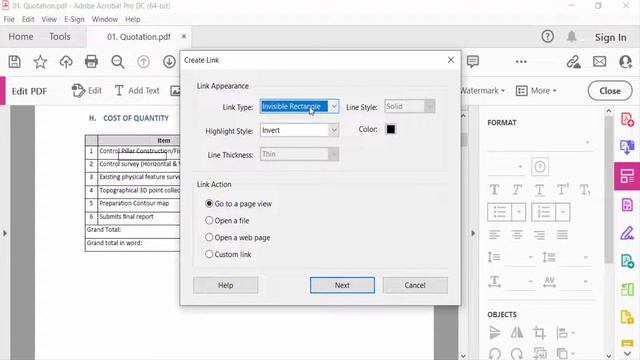Open the Highlight Style dropdown
The height and width of the screenshot is (360, 640).
[x=299, y=130]
